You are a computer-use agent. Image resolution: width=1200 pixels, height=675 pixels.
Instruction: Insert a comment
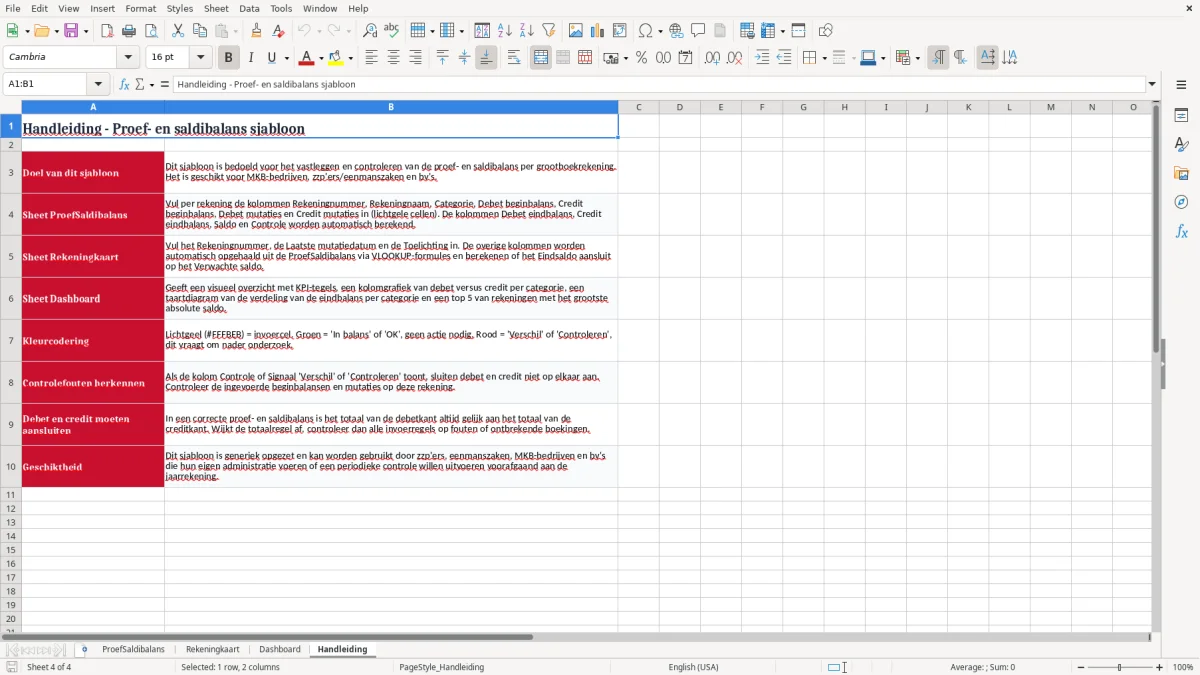point(698,31)
